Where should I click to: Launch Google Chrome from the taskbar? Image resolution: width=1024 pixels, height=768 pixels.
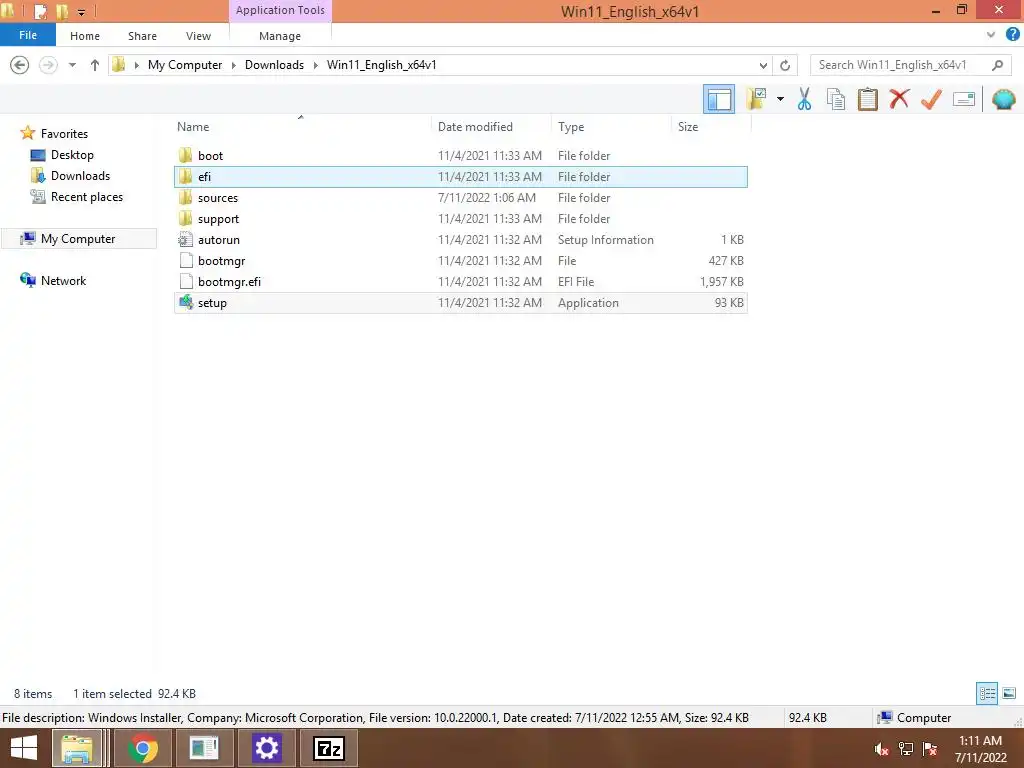pos(143,748)
